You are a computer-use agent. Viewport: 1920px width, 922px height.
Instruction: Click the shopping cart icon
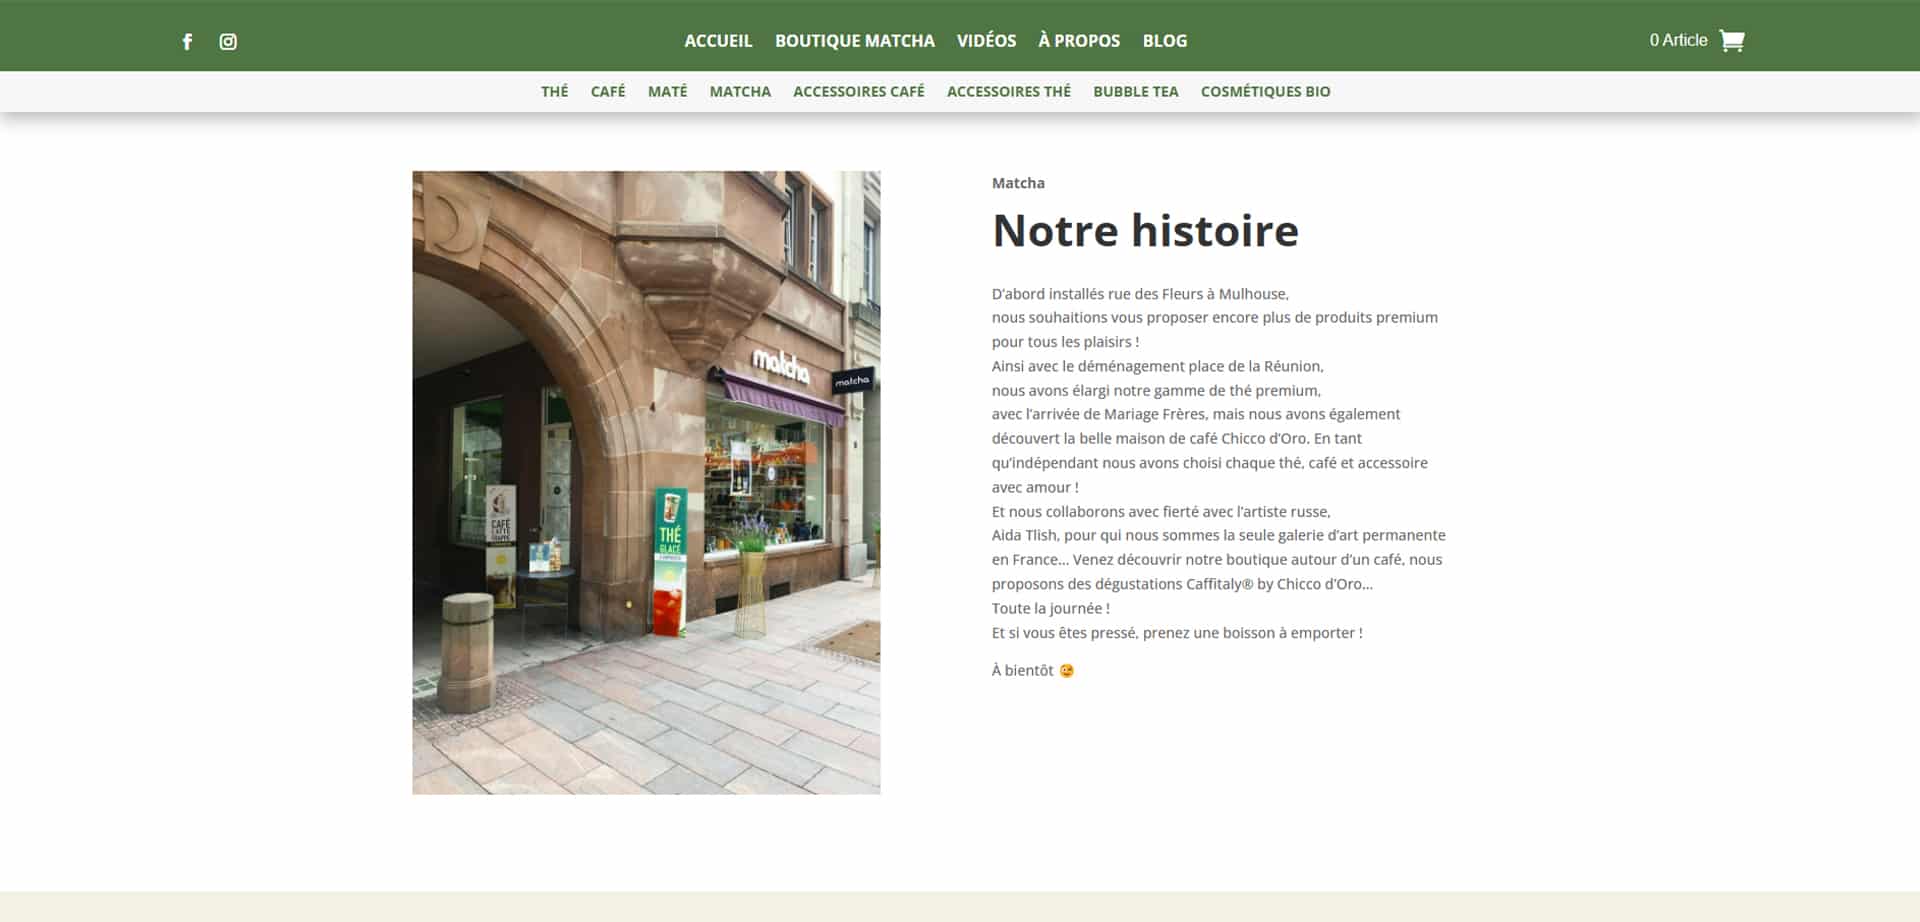click(1731, 40)
